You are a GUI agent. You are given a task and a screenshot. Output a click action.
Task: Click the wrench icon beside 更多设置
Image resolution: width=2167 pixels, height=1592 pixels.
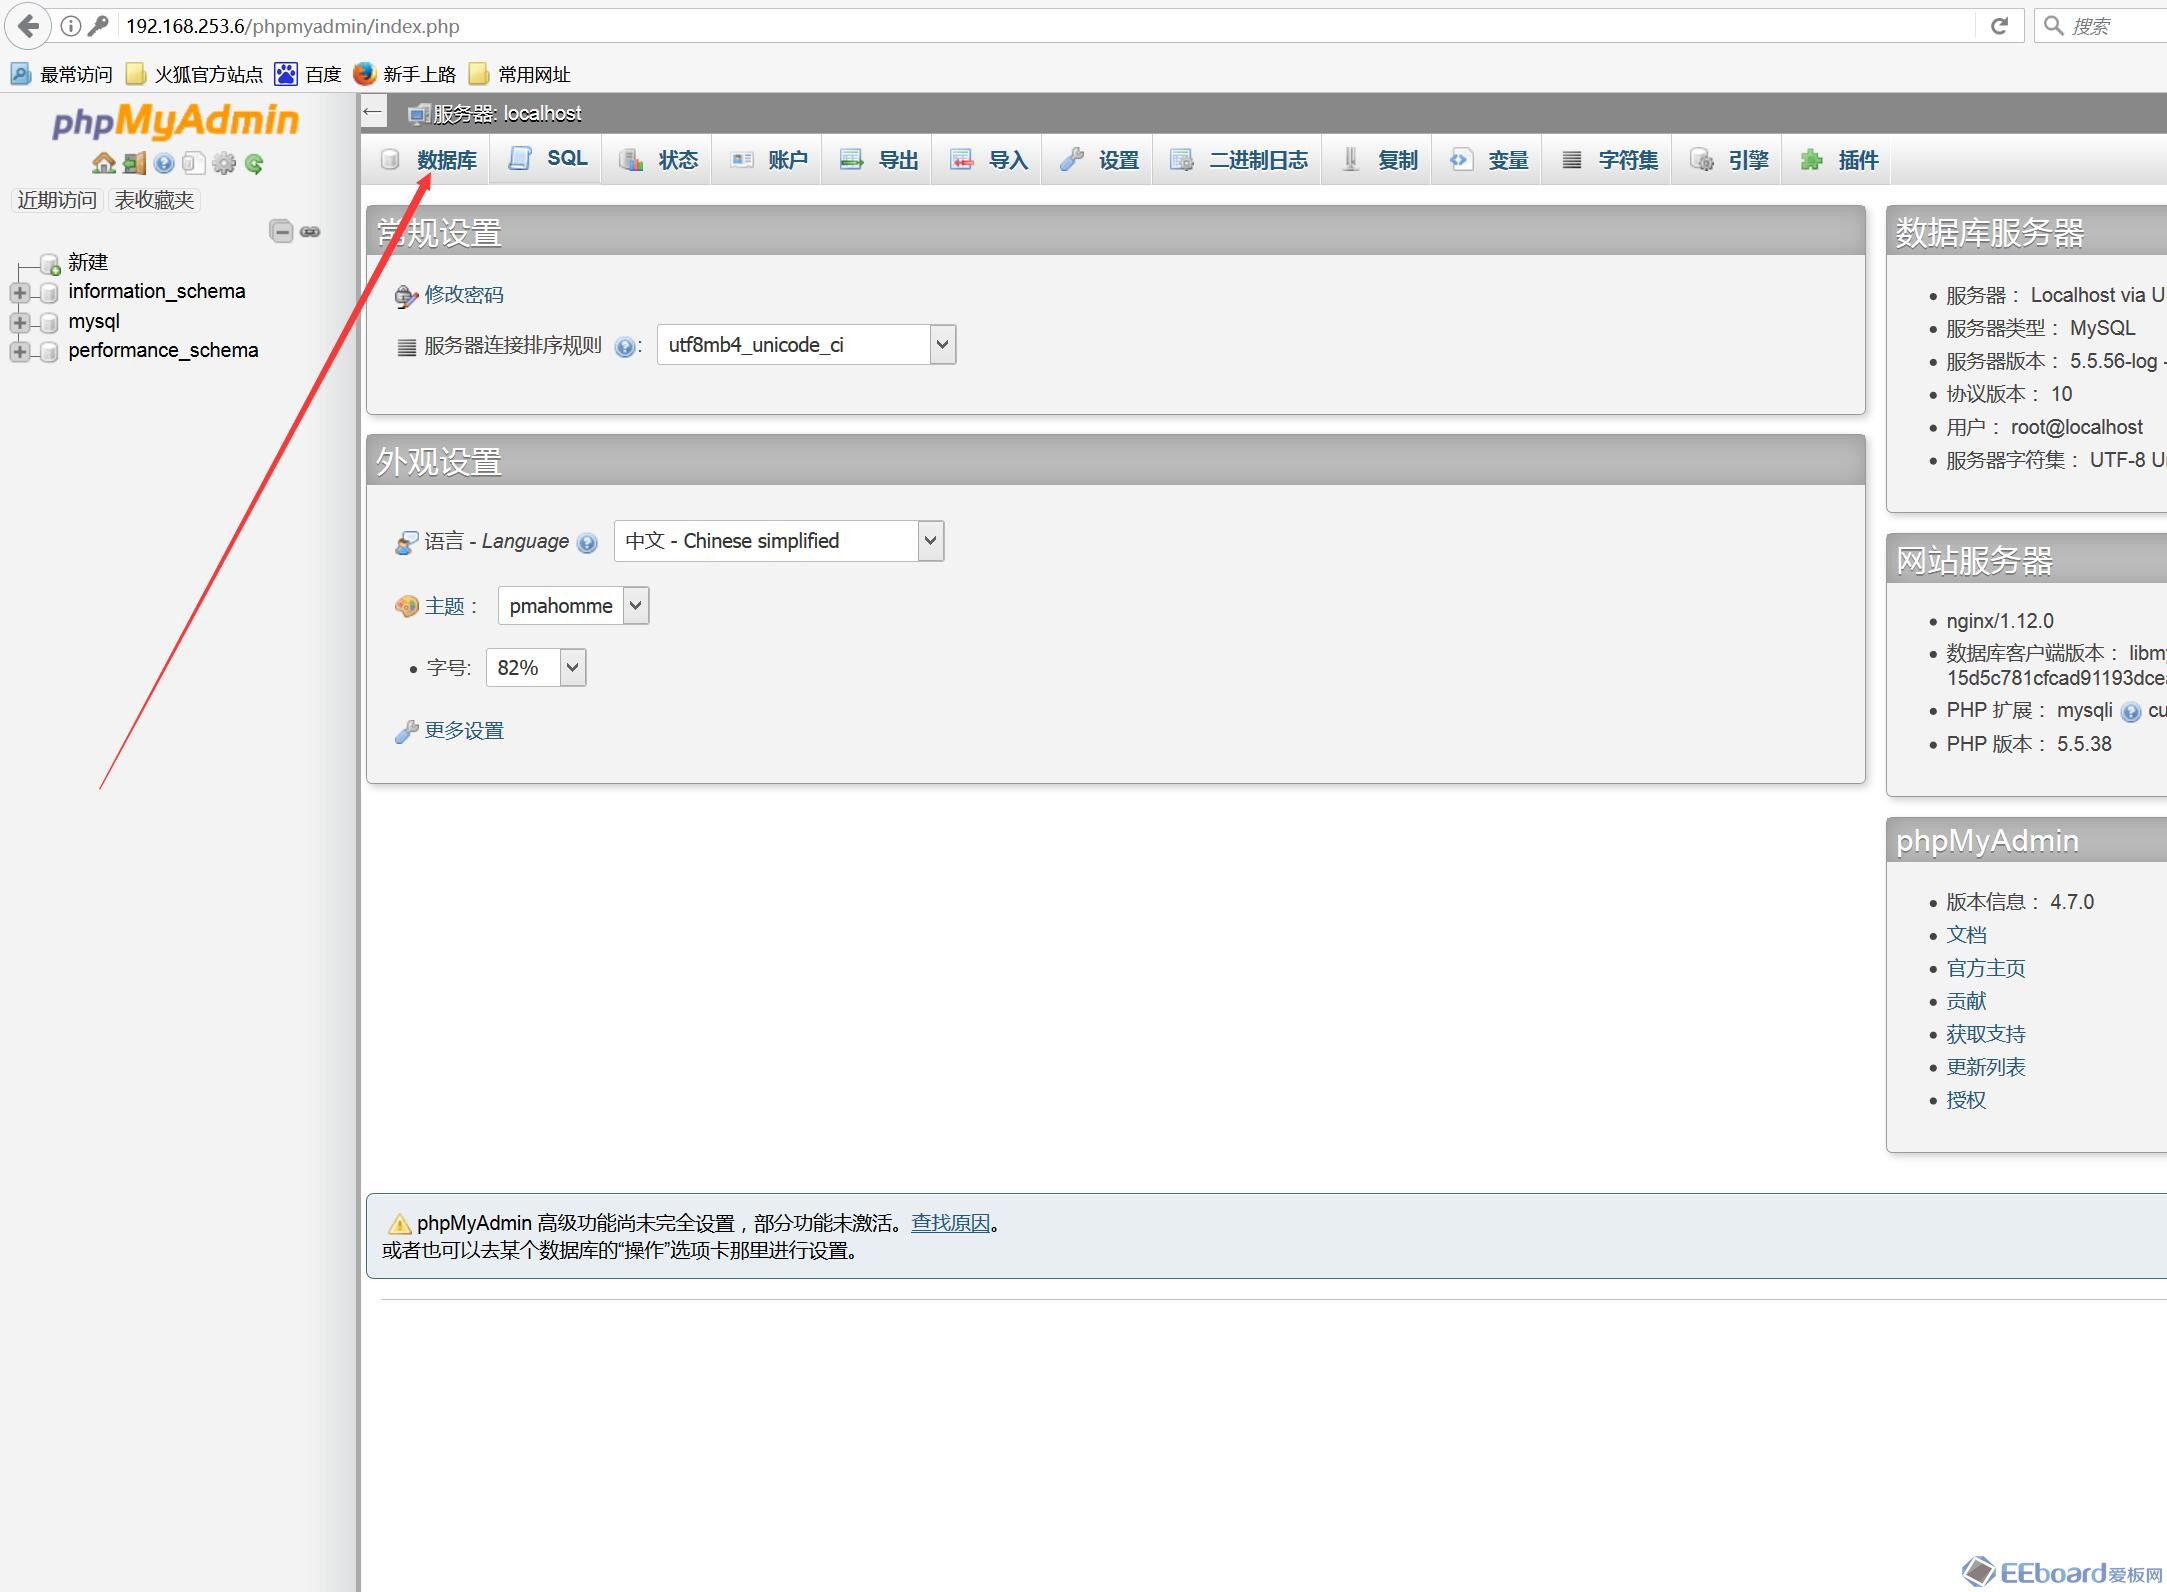click(x=406, y=732)
